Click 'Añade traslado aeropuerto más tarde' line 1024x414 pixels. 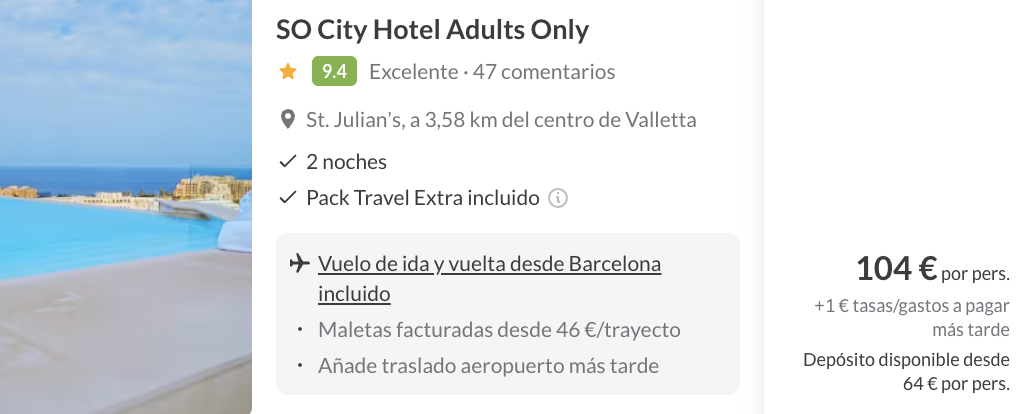[x=488, y=365]
